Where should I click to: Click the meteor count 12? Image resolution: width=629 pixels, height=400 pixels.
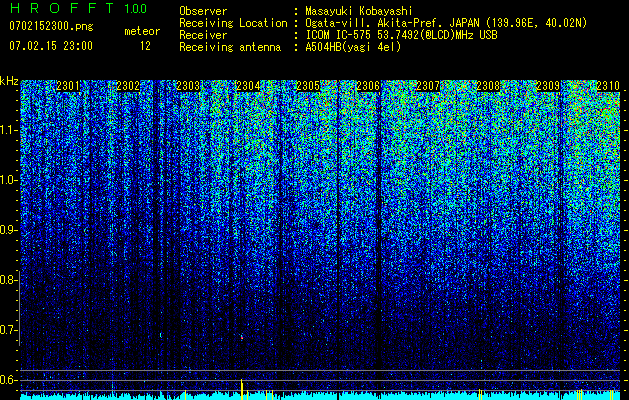coord(145,46)
